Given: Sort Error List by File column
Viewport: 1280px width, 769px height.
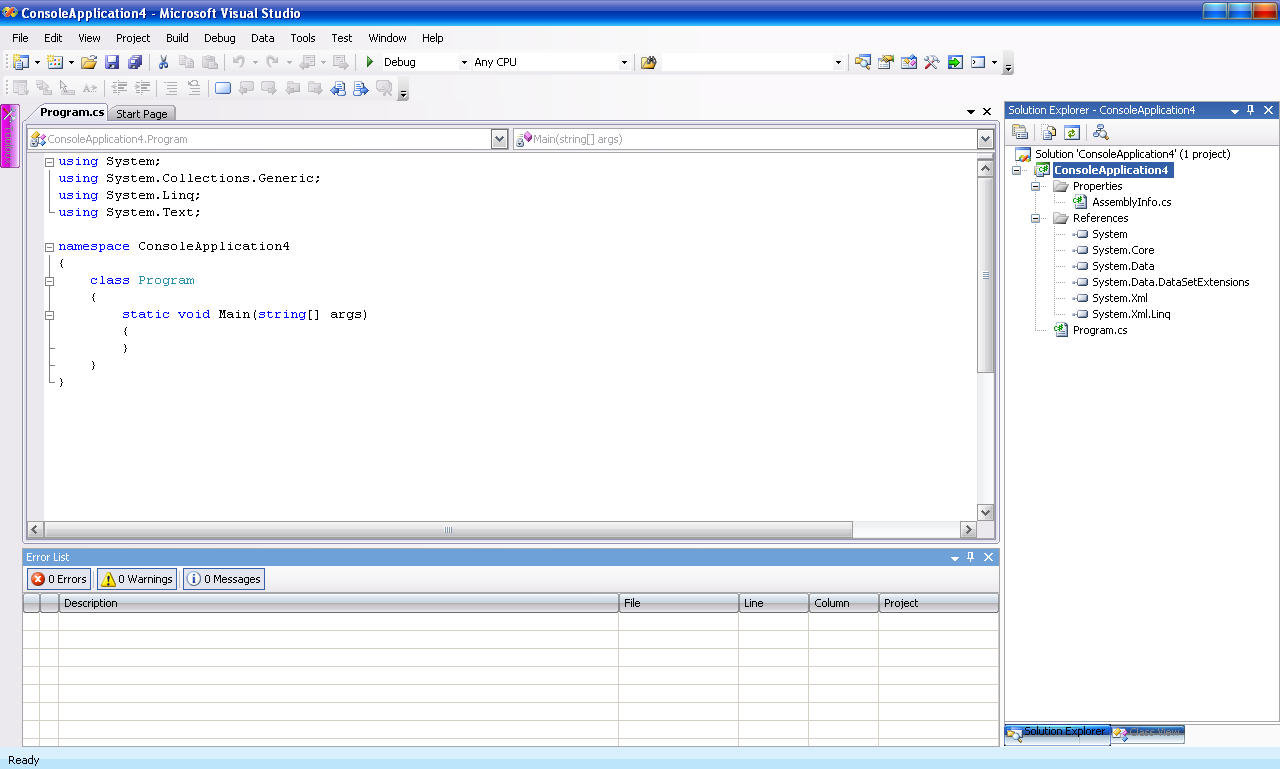Looking at the screenshot, I should [x=679, y=603].
